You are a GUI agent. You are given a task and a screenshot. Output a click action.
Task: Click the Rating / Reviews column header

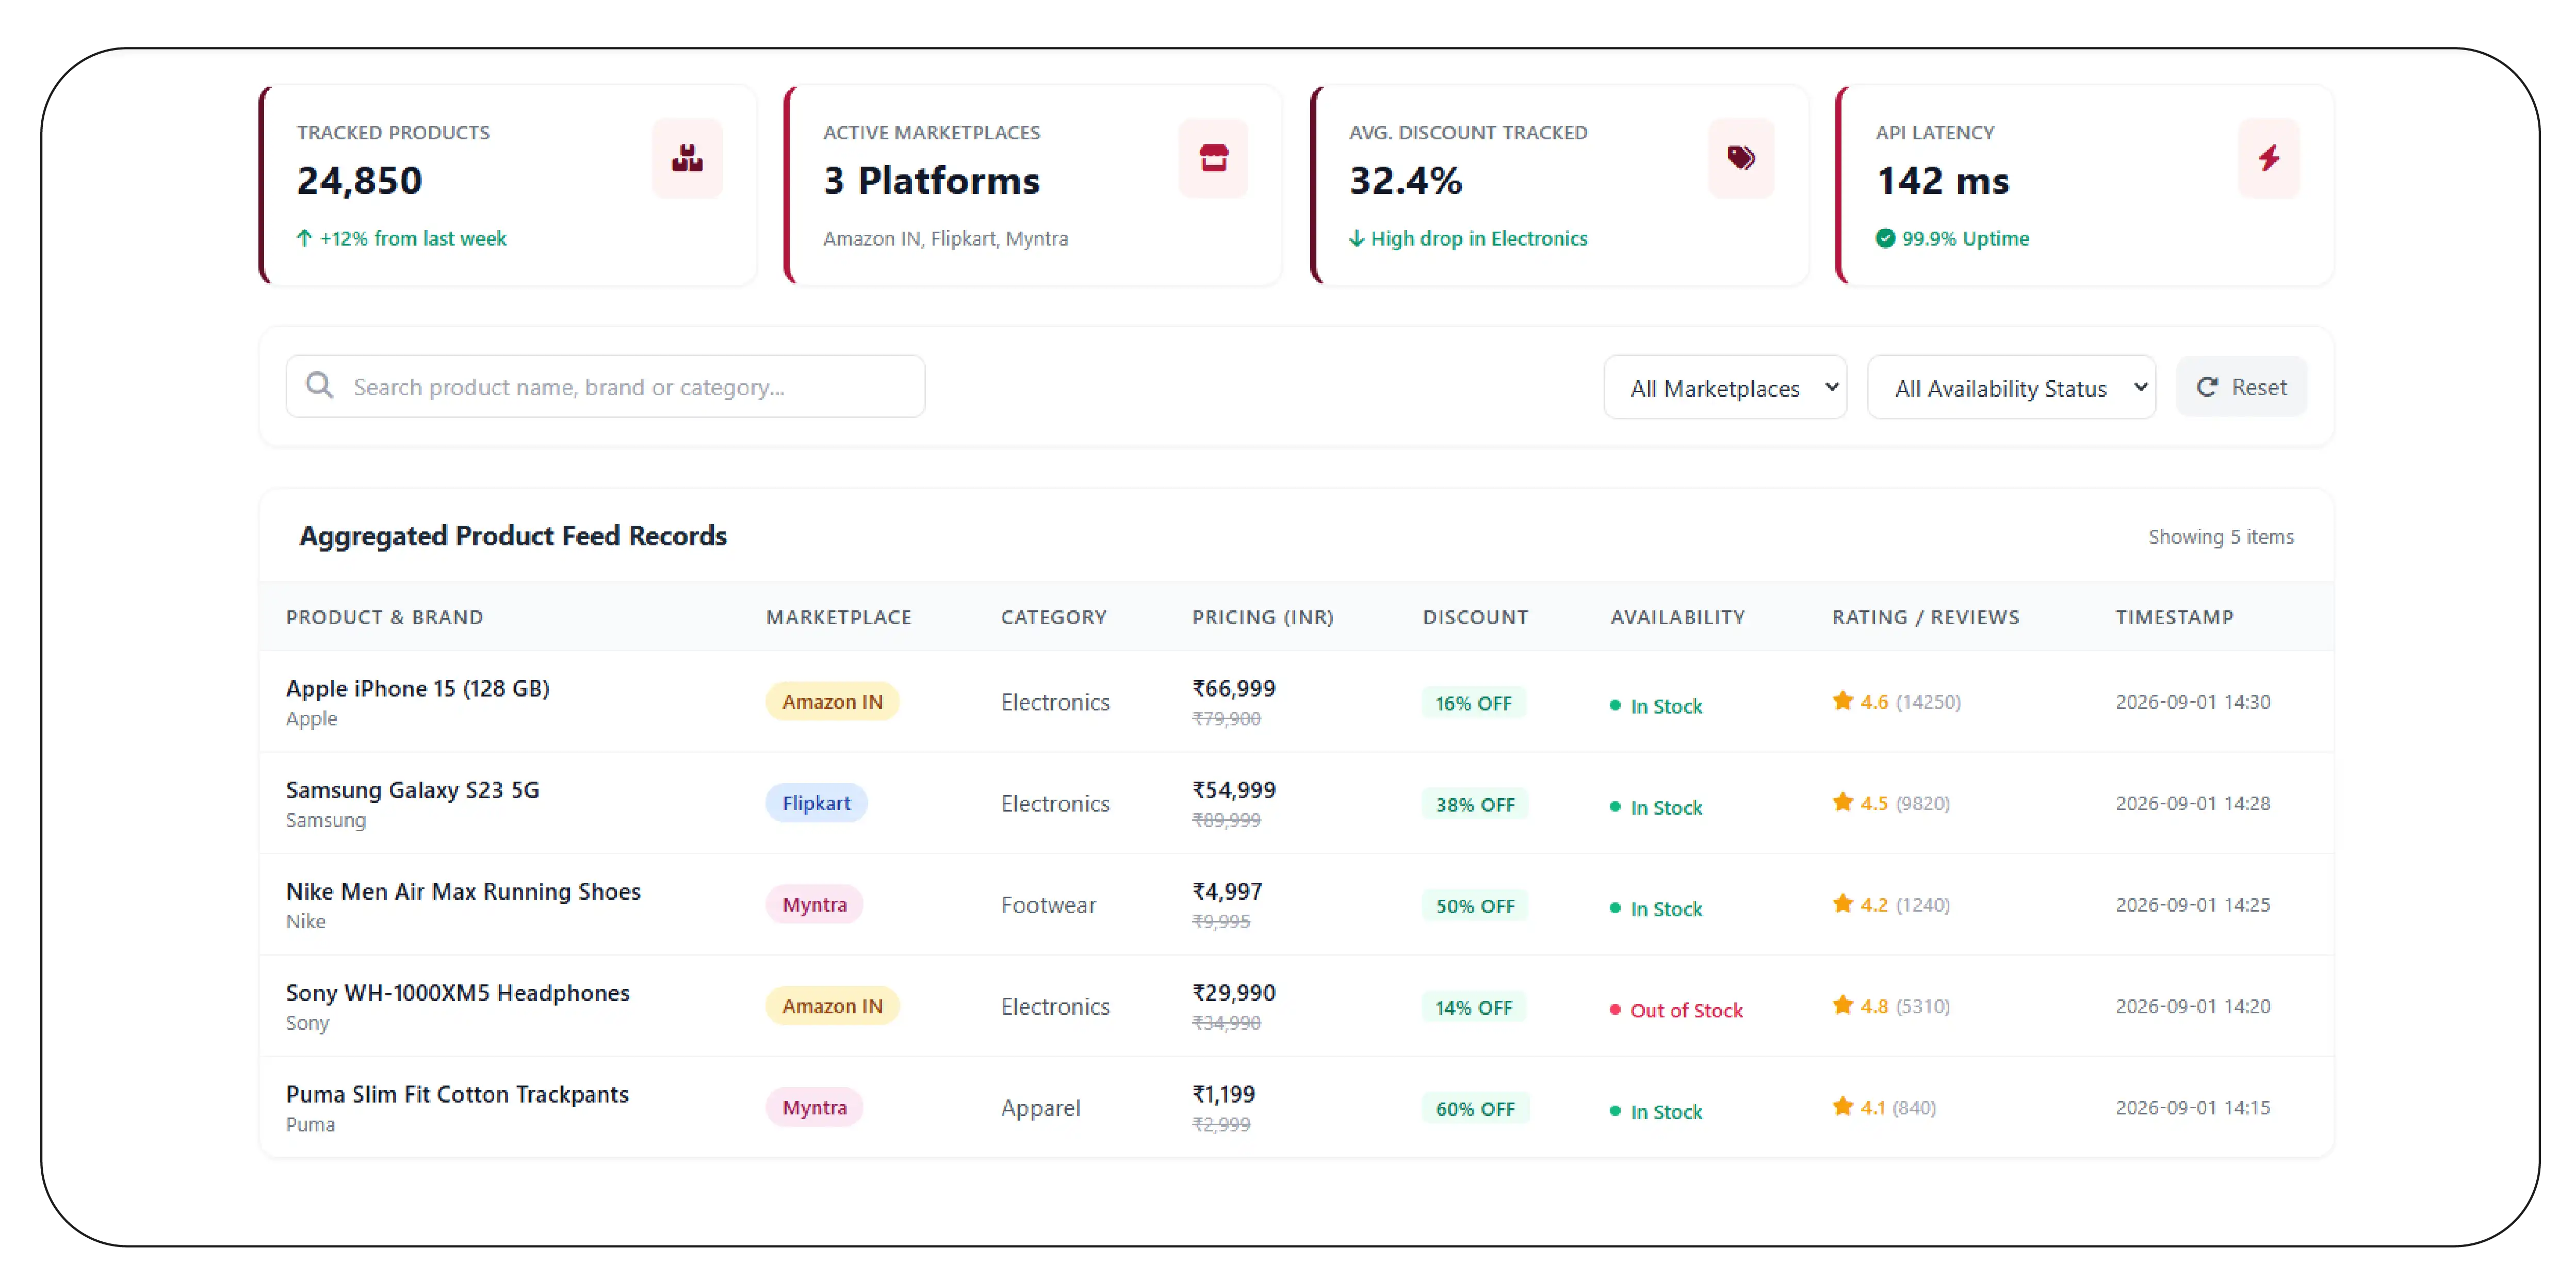click(x=1925, y=617)
